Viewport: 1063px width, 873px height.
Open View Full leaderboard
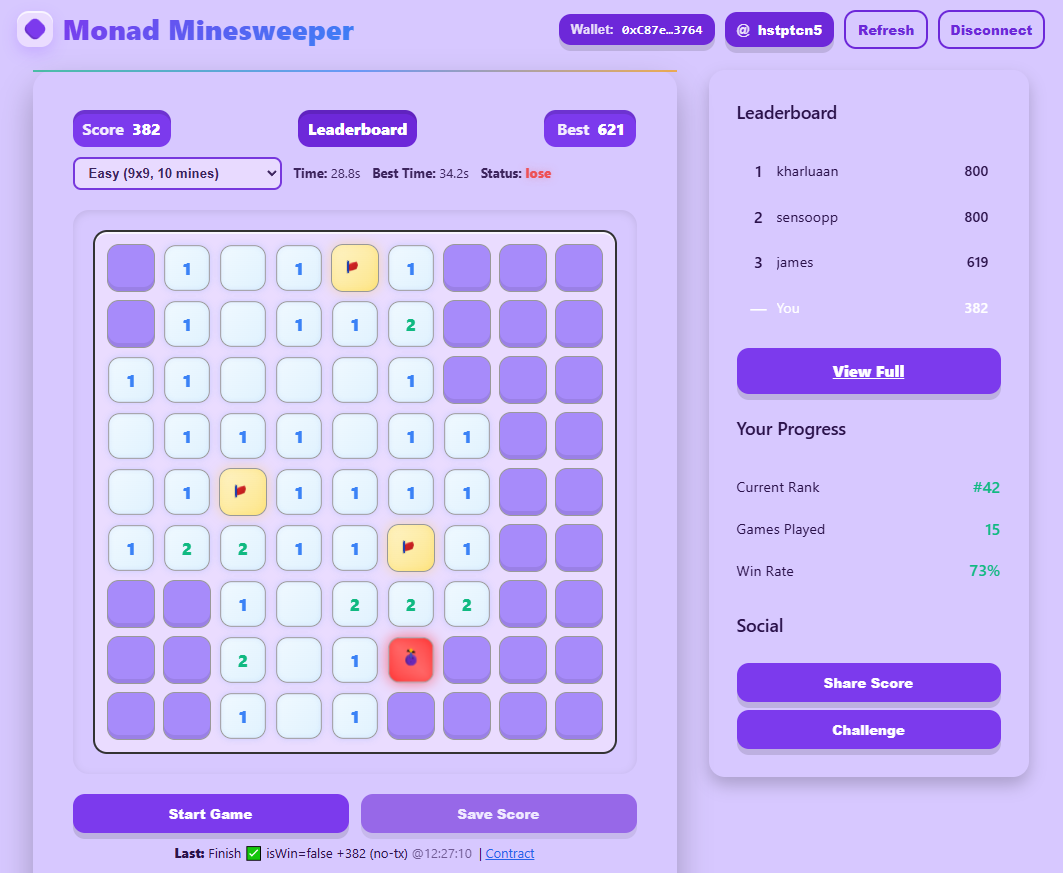868,370
